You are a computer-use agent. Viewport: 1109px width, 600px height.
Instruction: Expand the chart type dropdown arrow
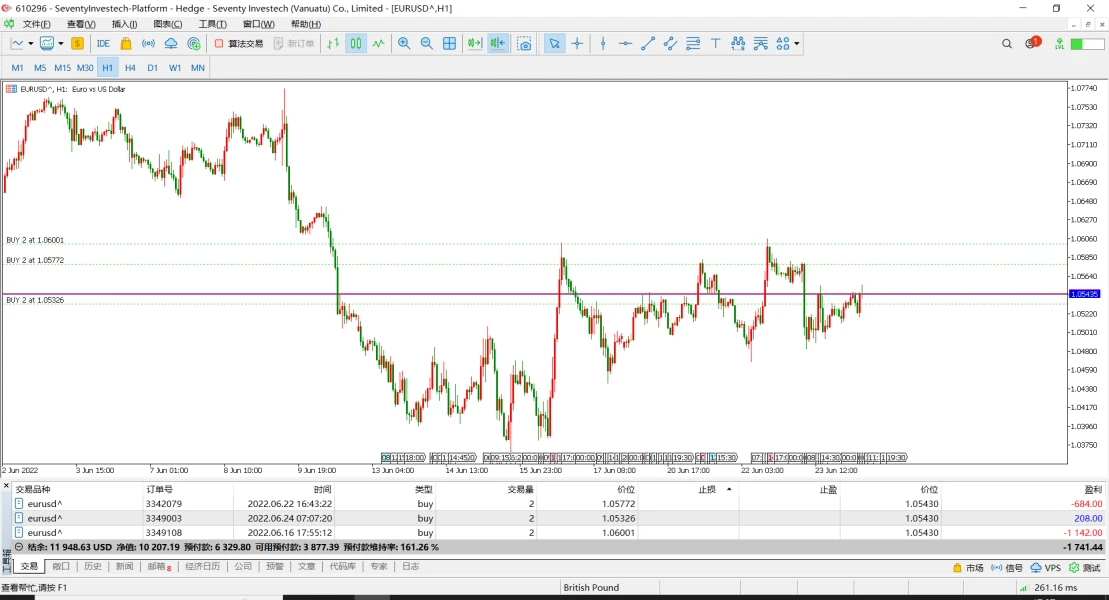pyautogui.click(x=31, y=43)
